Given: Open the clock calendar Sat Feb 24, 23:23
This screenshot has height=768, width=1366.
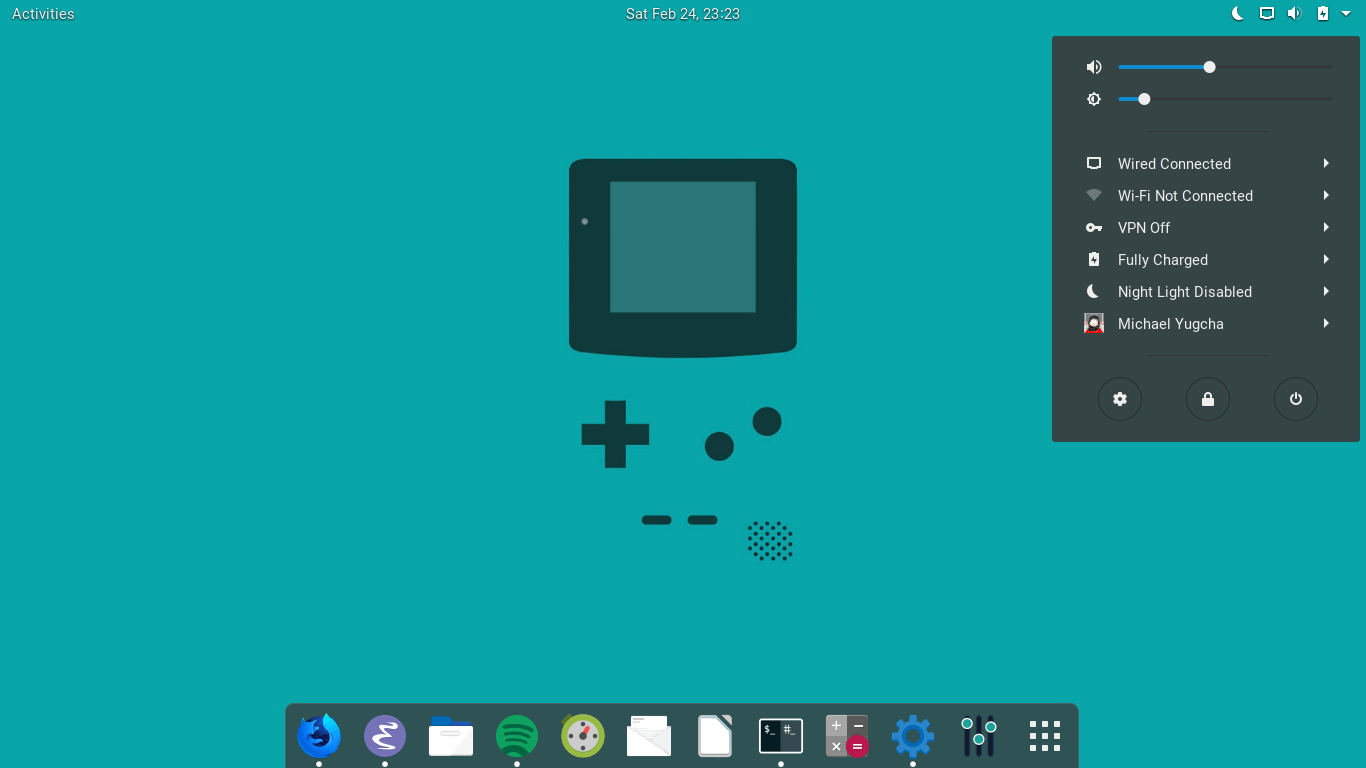Looking at the screenshot, I should pos(683,13).
